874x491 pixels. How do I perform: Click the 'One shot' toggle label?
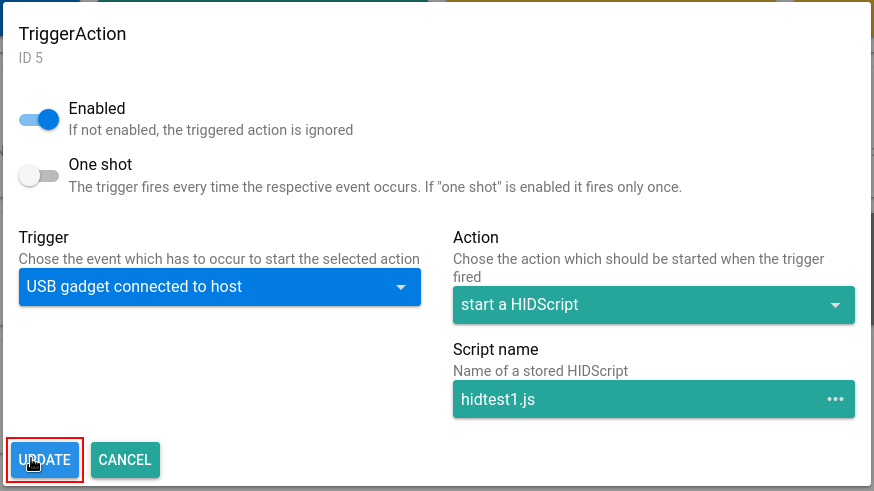(x=100, y=164)
